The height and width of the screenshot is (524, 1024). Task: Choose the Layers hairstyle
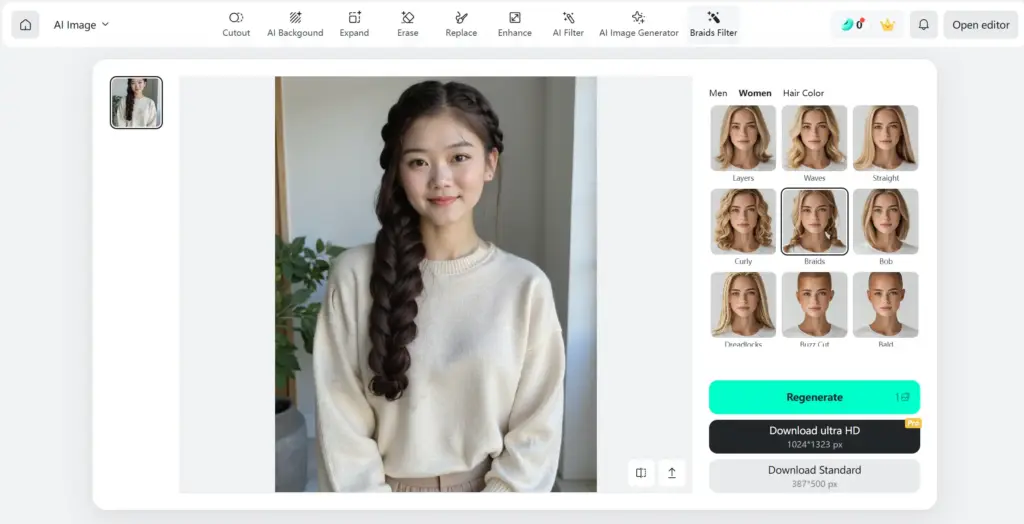tap(743, 139)
